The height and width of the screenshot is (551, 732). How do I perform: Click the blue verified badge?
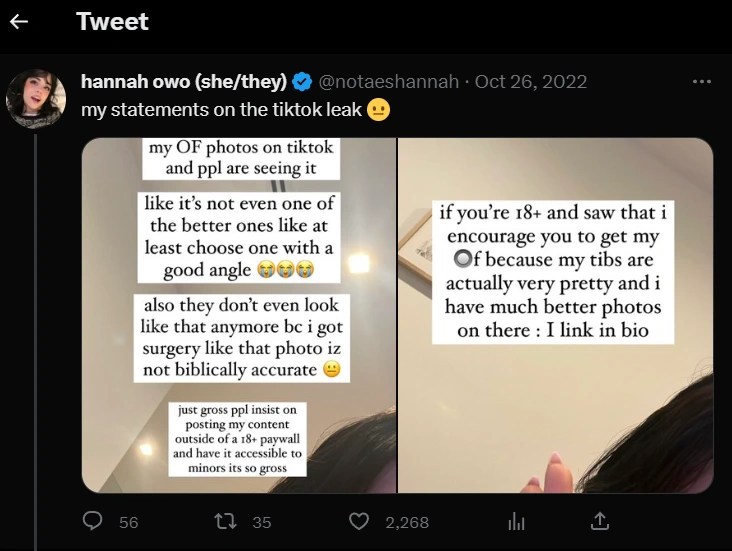pyautogui.click(x=302, y=82)
